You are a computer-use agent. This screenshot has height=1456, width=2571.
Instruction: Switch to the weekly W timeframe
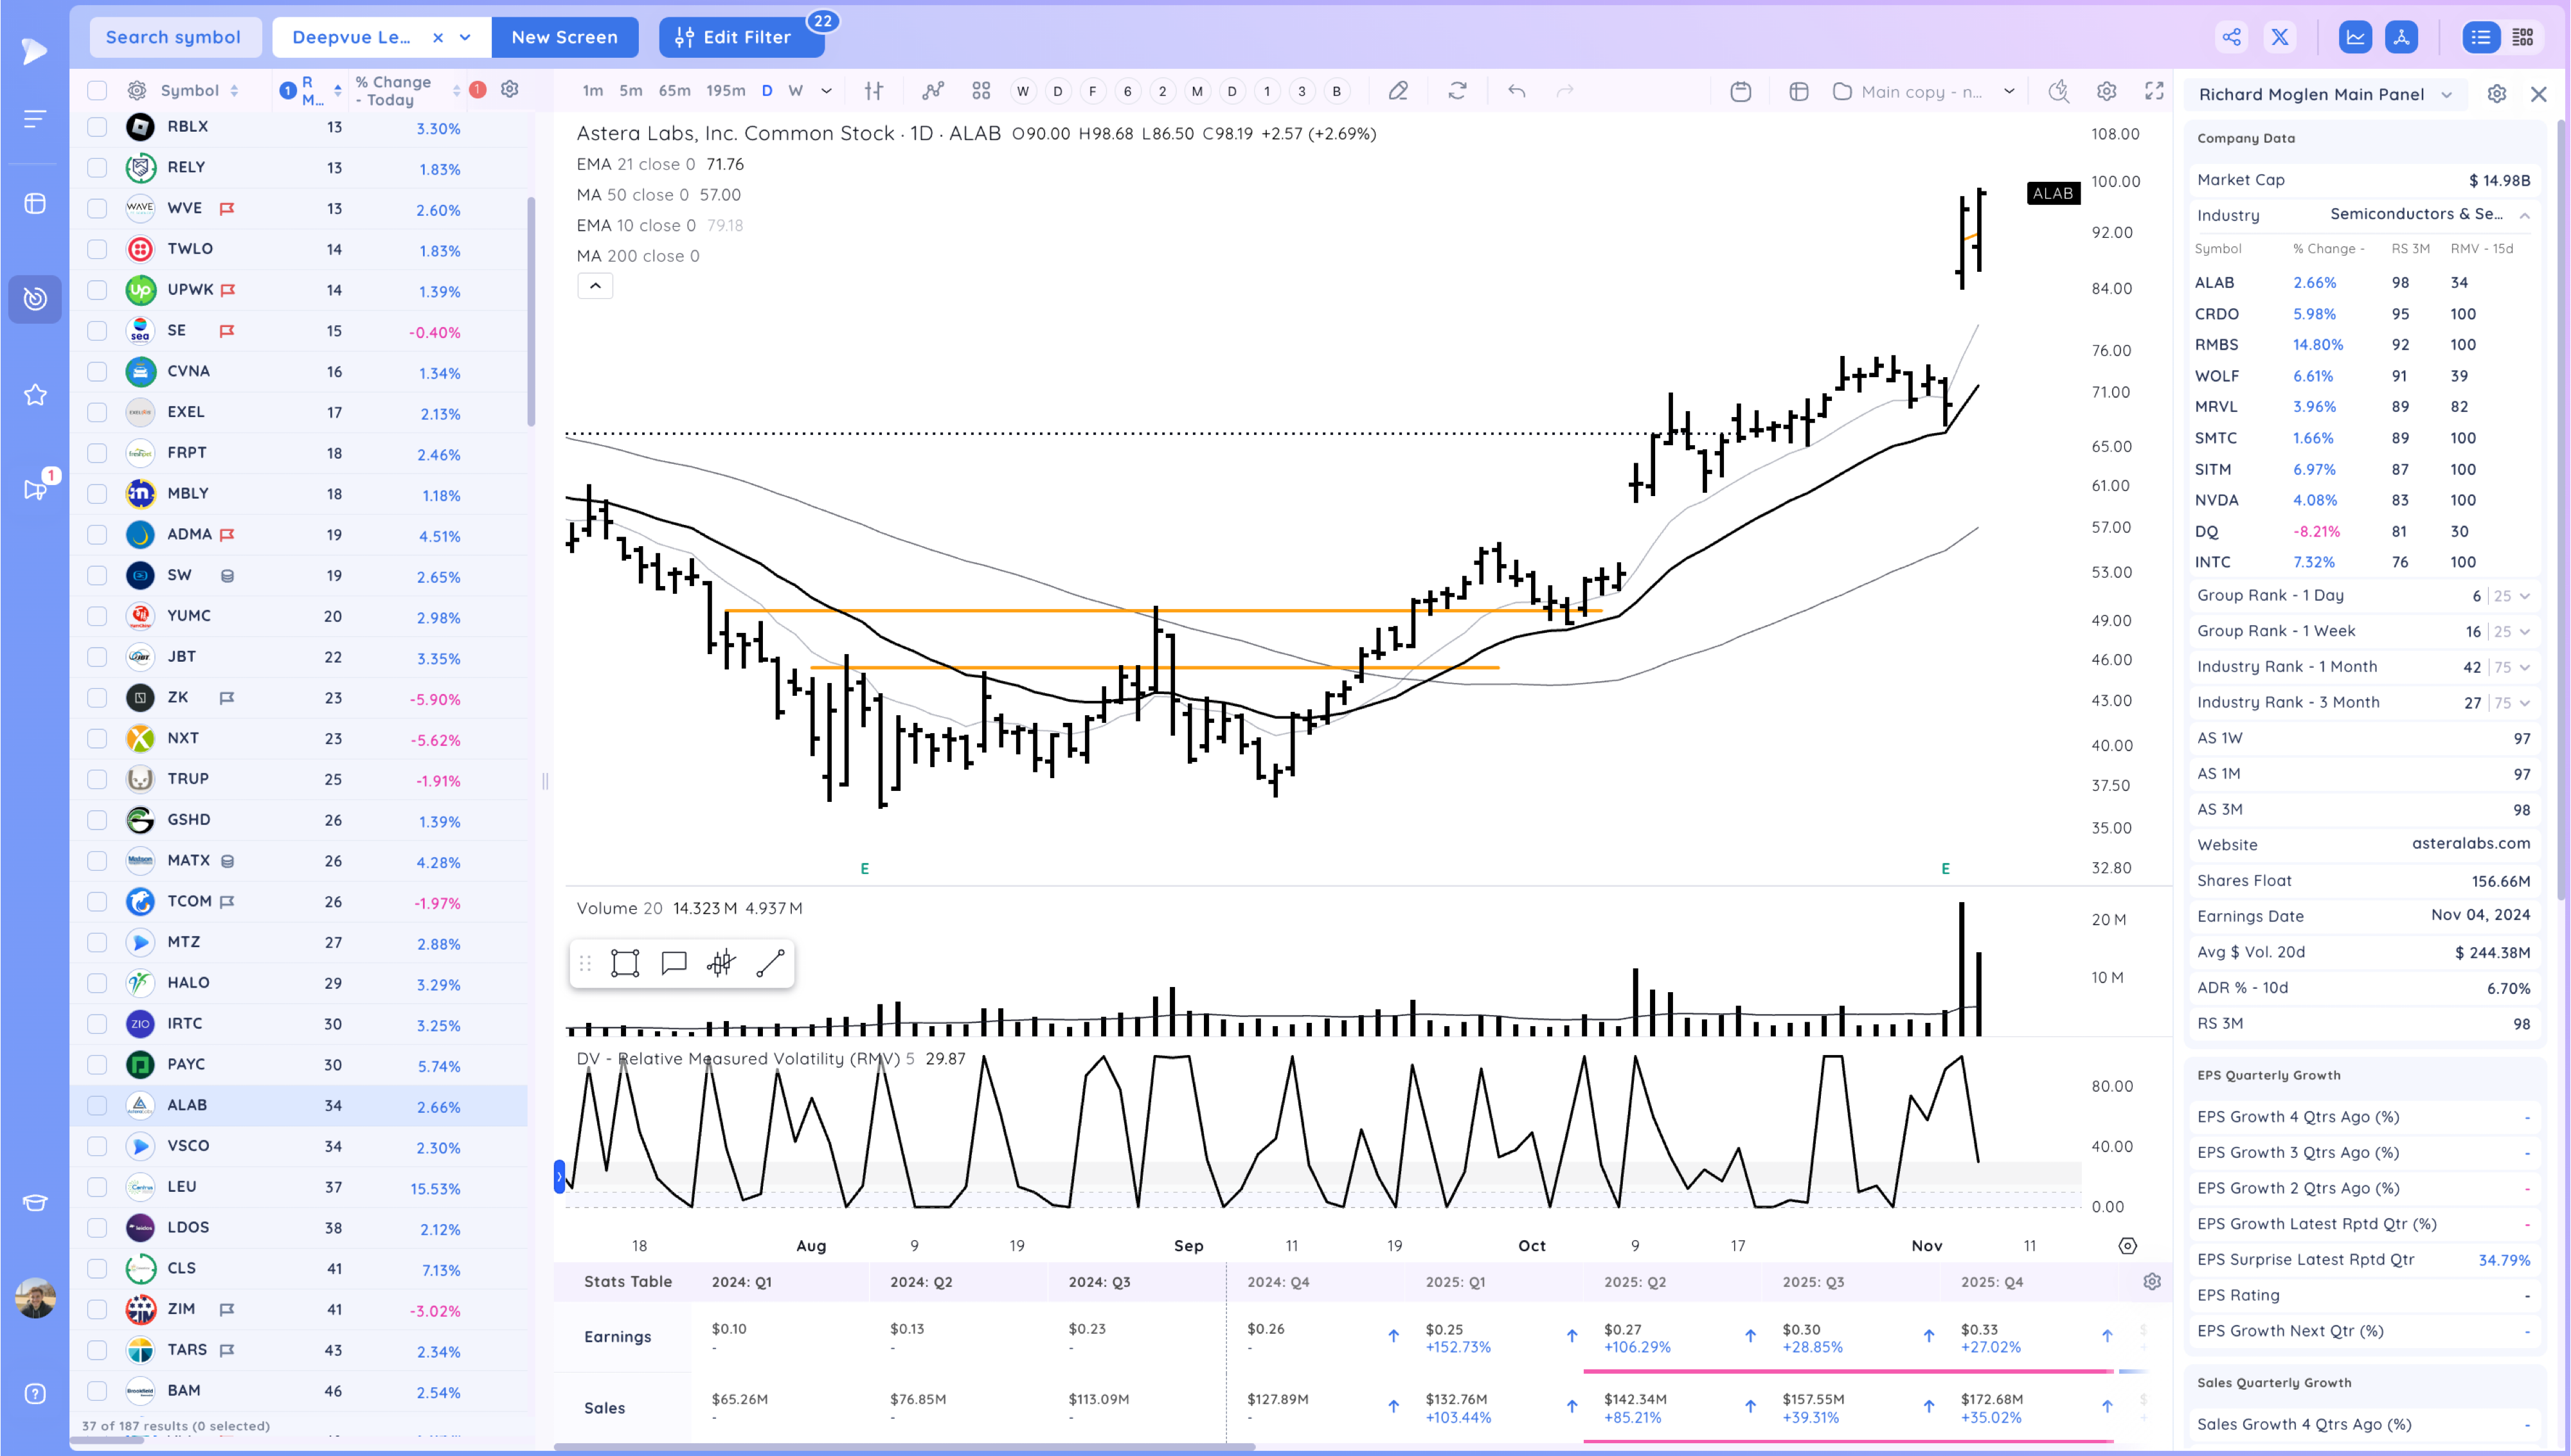coord(795,90)
